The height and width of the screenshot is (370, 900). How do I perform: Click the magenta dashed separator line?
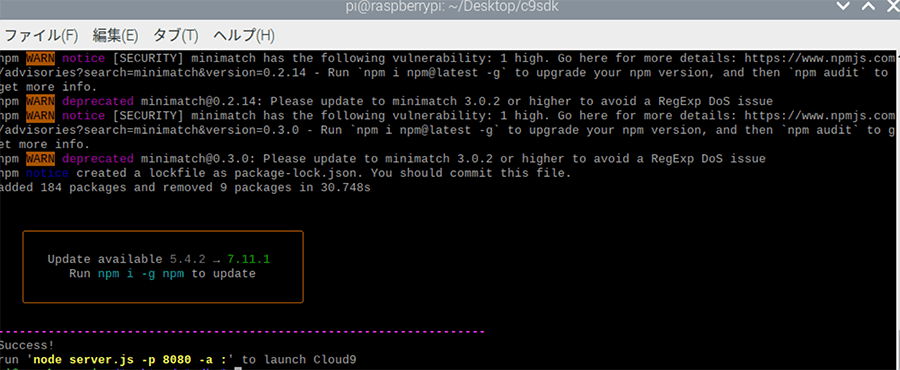(x=242, y=332)
